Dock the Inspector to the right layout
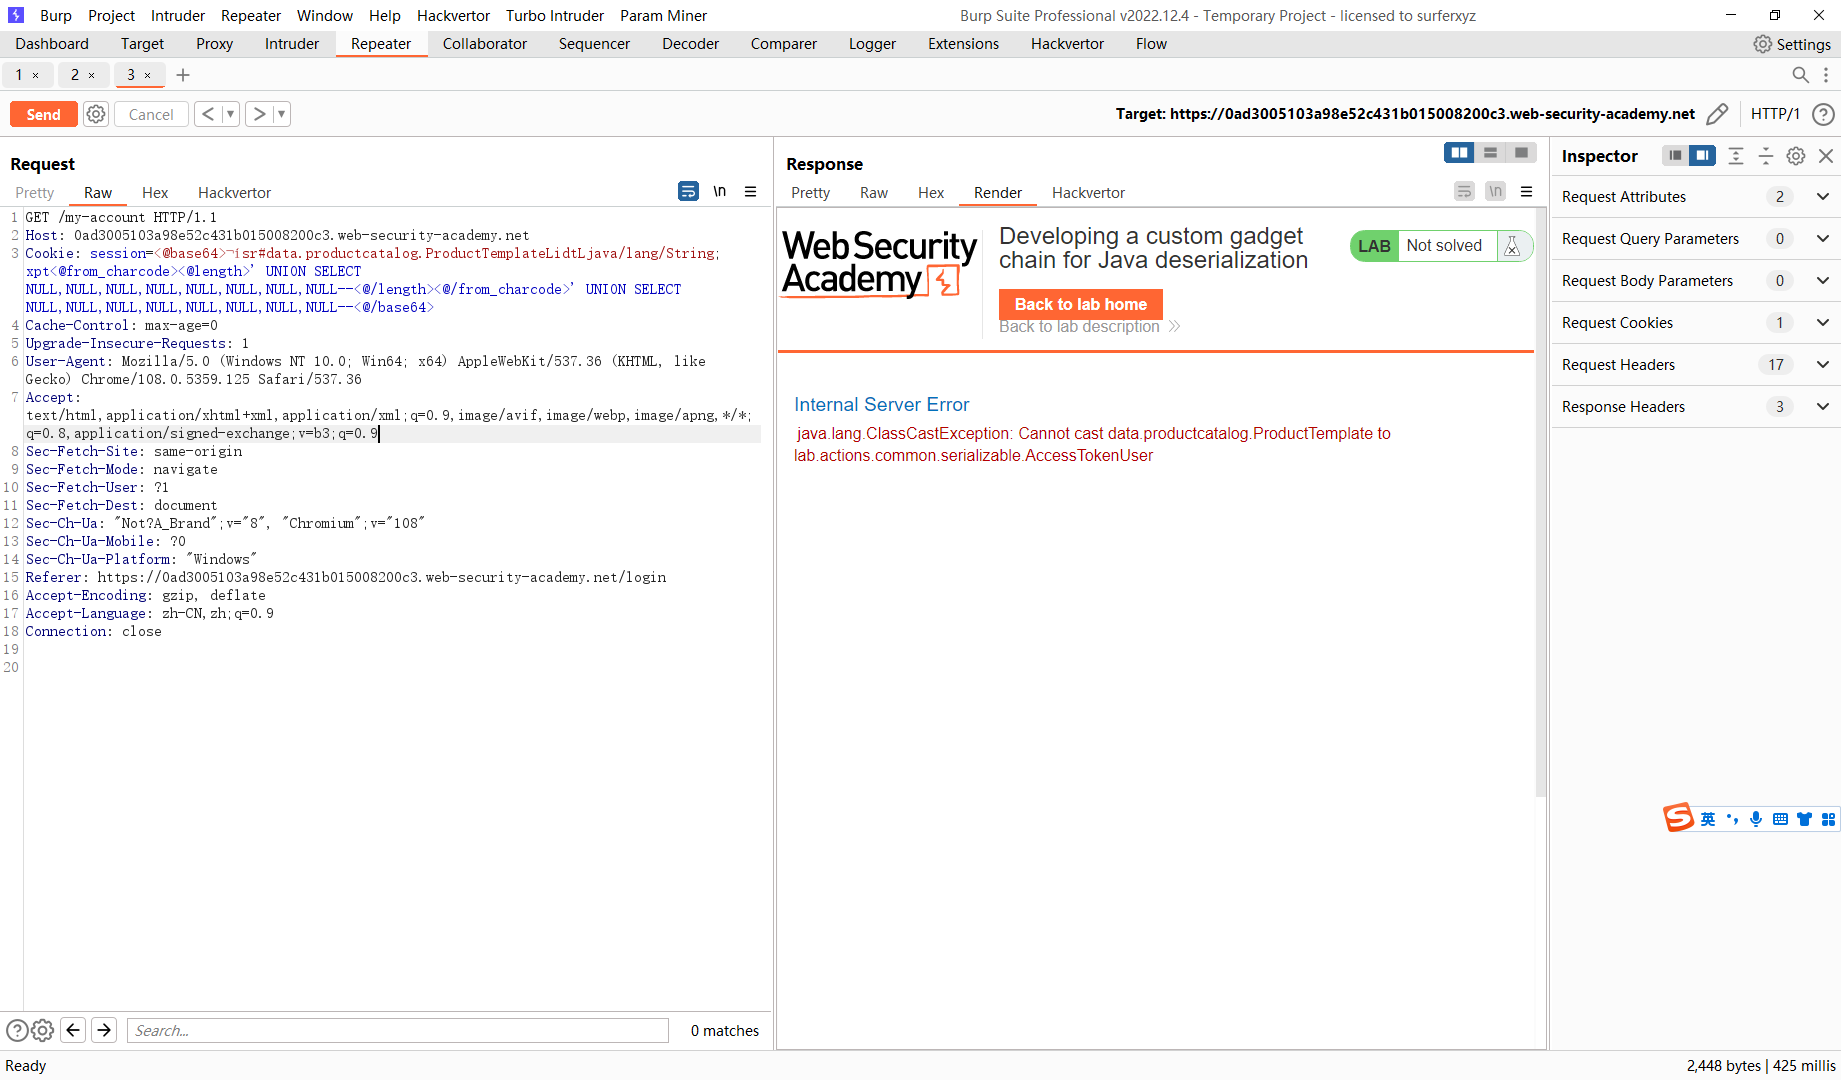The height and width of the screenshot is (1080, 1841). tap(1702, 155)
